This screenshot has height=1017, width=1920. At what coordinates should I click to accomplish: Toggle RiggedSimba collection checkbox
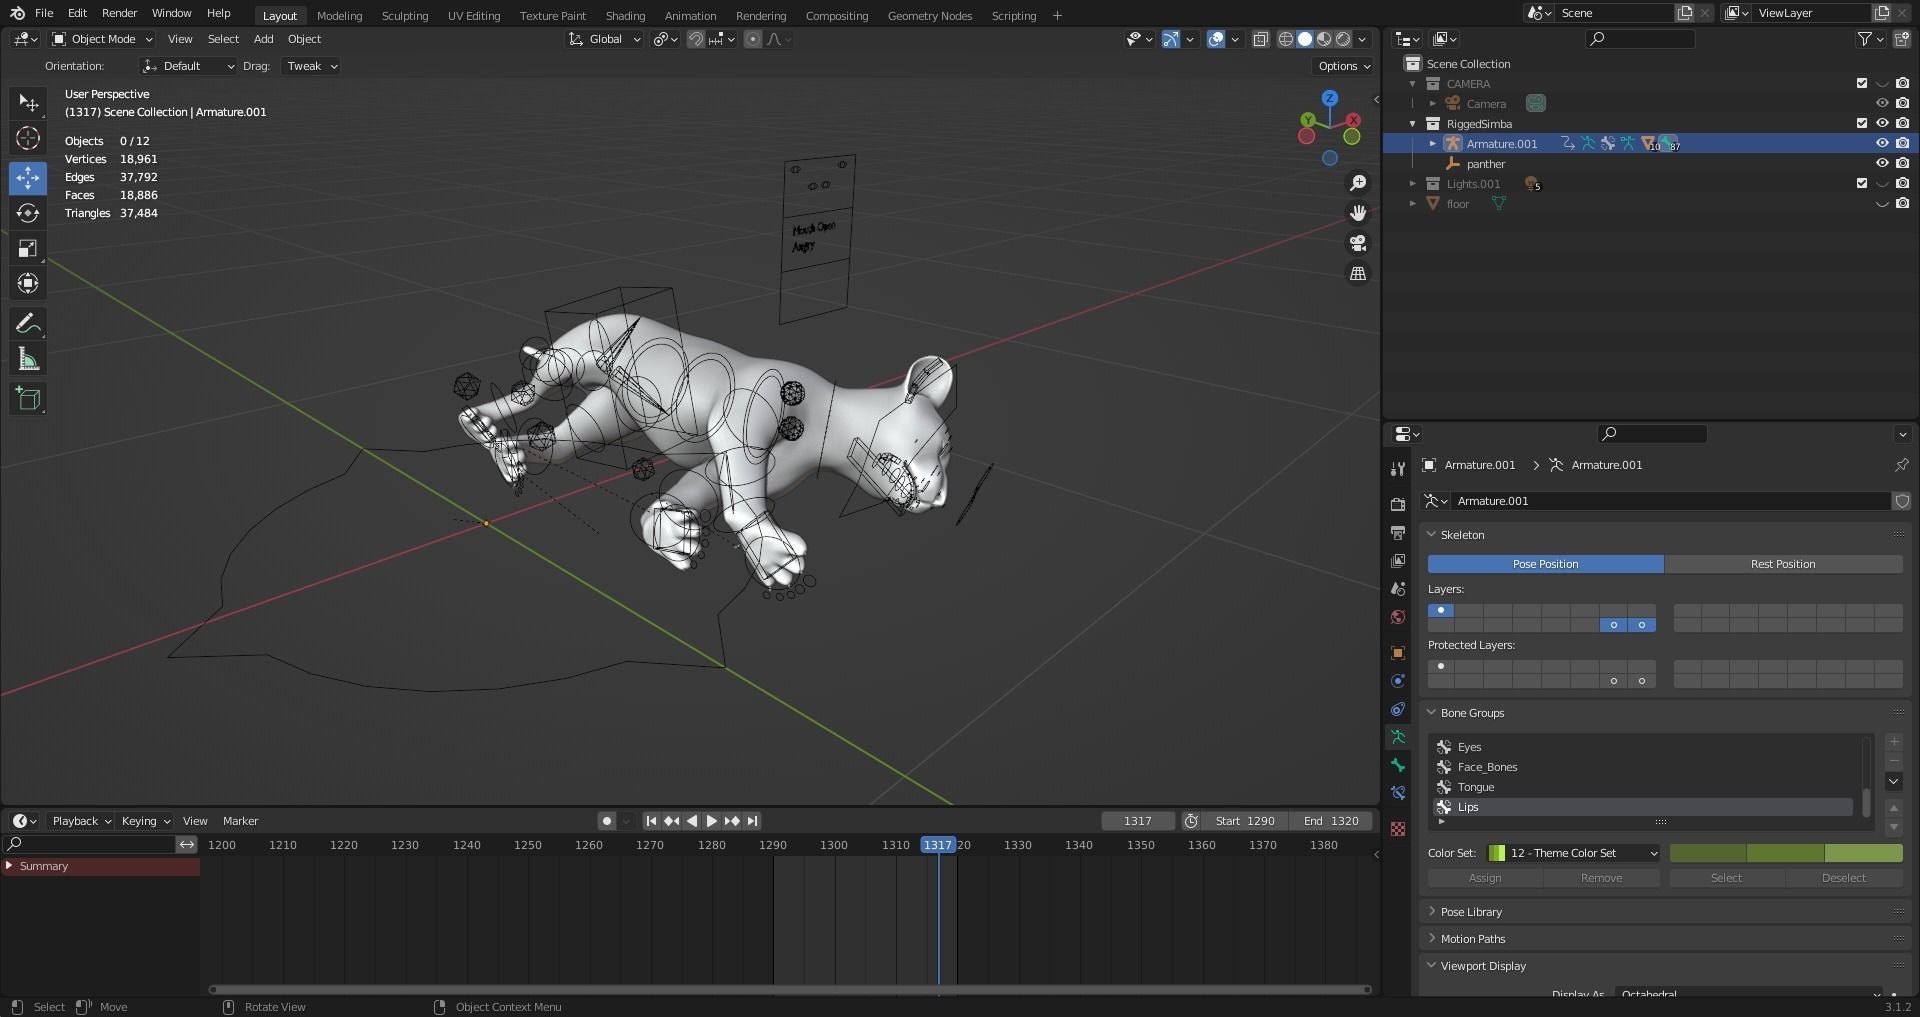(x=1862, y=123)
